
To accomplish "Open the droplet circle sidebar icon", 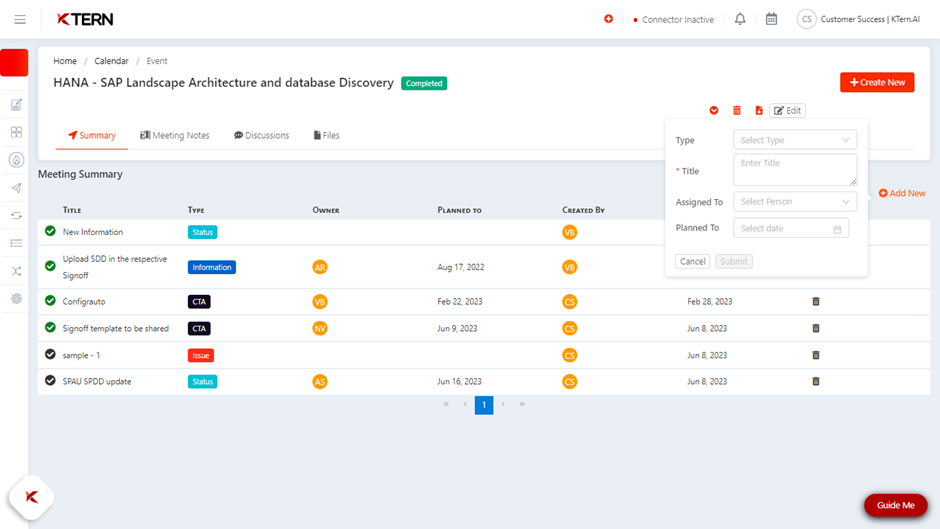I will (16, 160).
